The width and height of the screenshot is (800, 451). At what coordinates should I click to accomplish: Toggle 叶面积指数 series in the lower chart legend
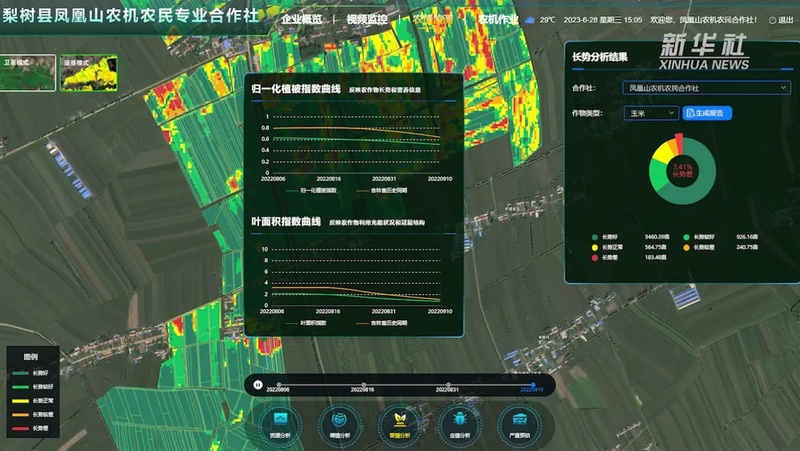click(x=306, y=323)
